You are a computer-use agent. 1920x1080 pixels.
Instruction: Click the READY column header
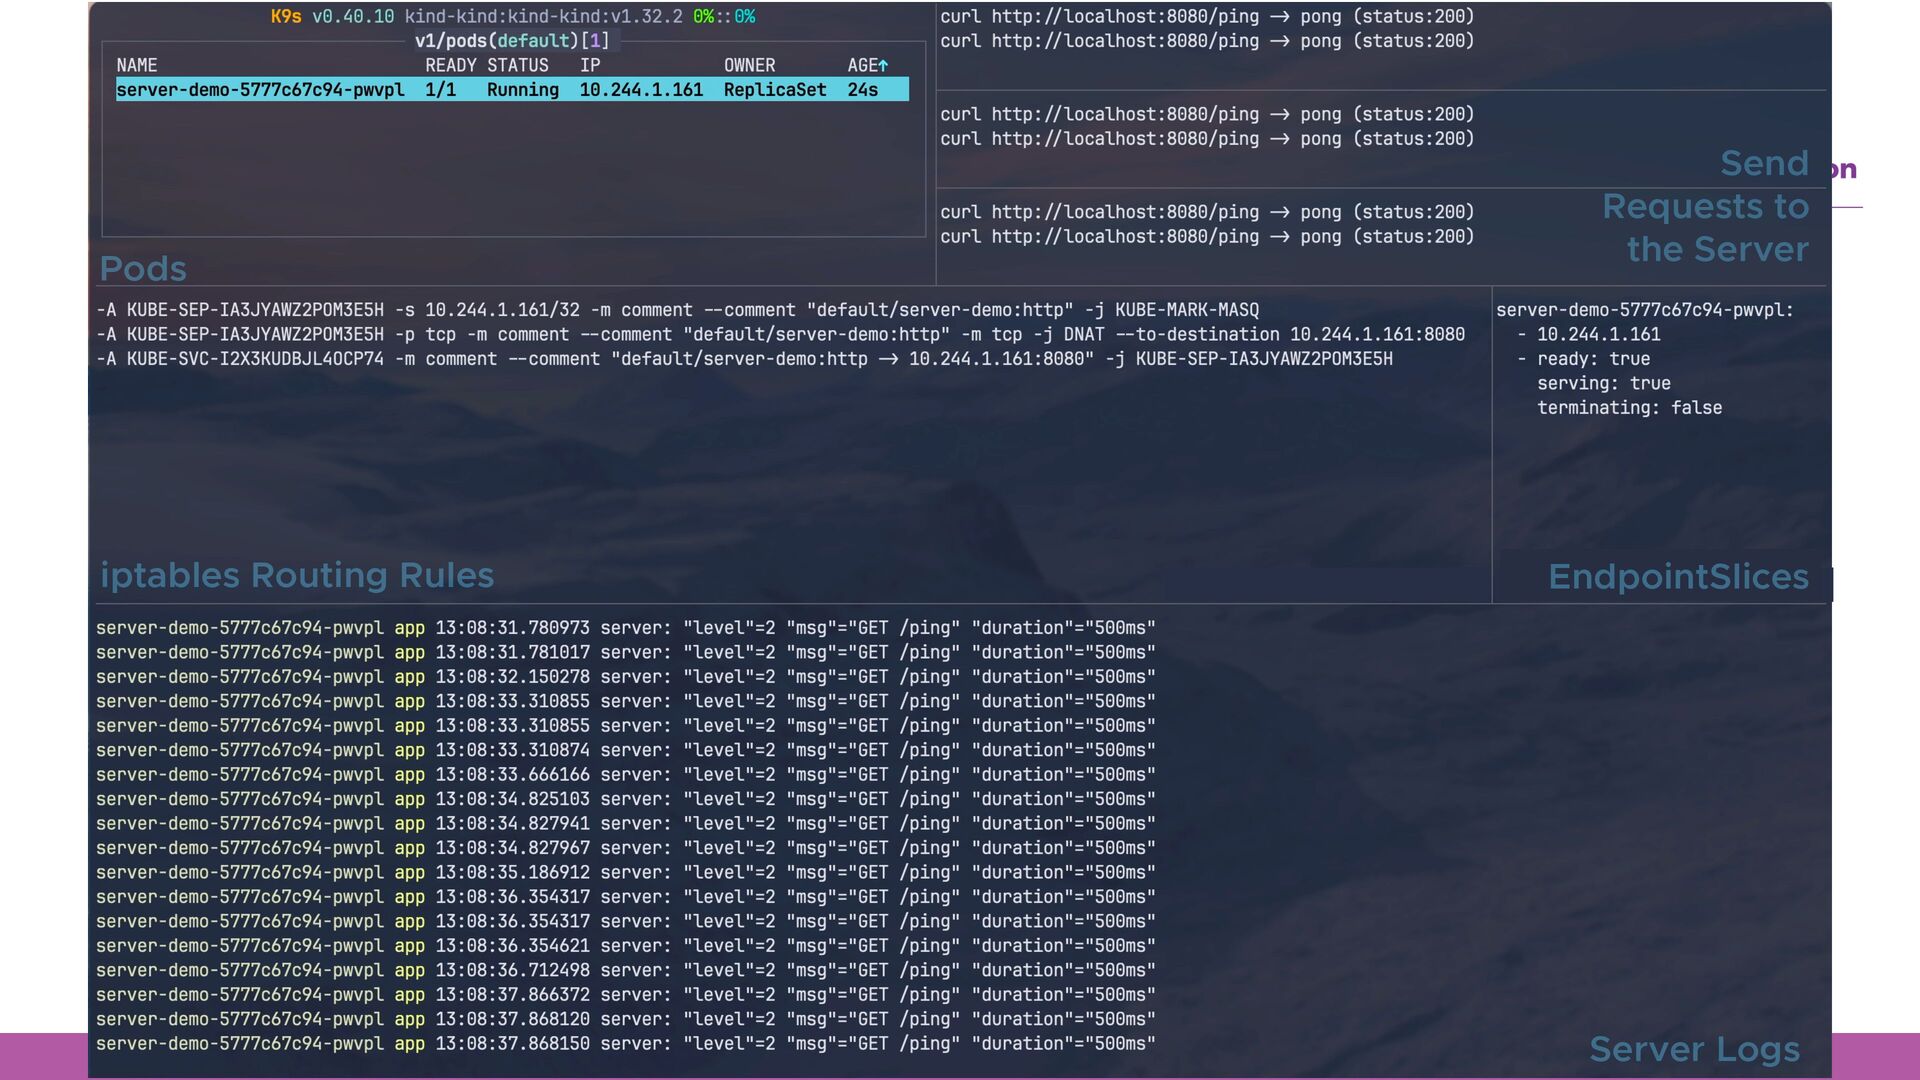coord(450,66)
